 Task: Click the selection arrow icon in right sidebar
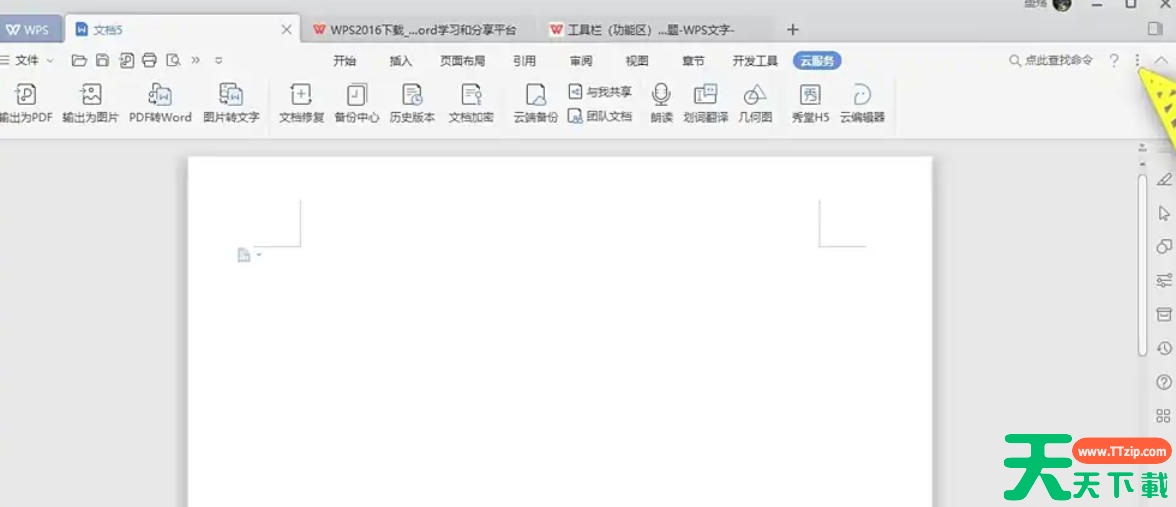point(1164,213)
